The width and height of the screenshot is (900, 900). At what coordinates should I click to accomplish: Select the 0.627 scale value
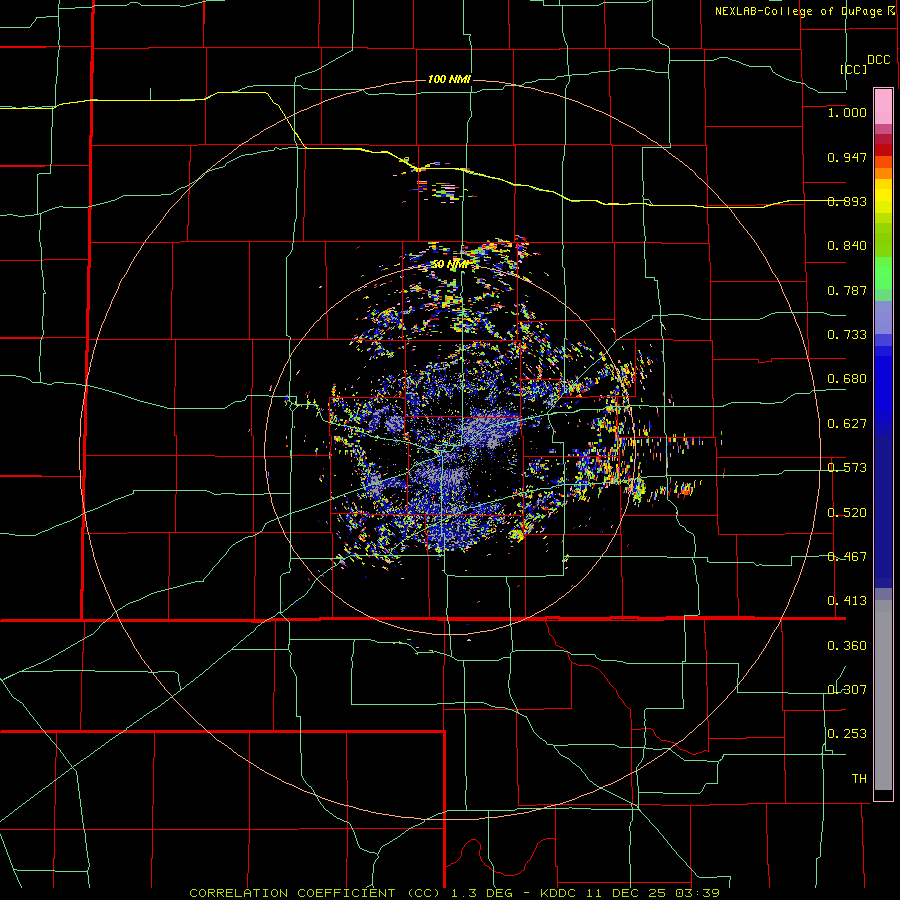(x=847, y=424)
